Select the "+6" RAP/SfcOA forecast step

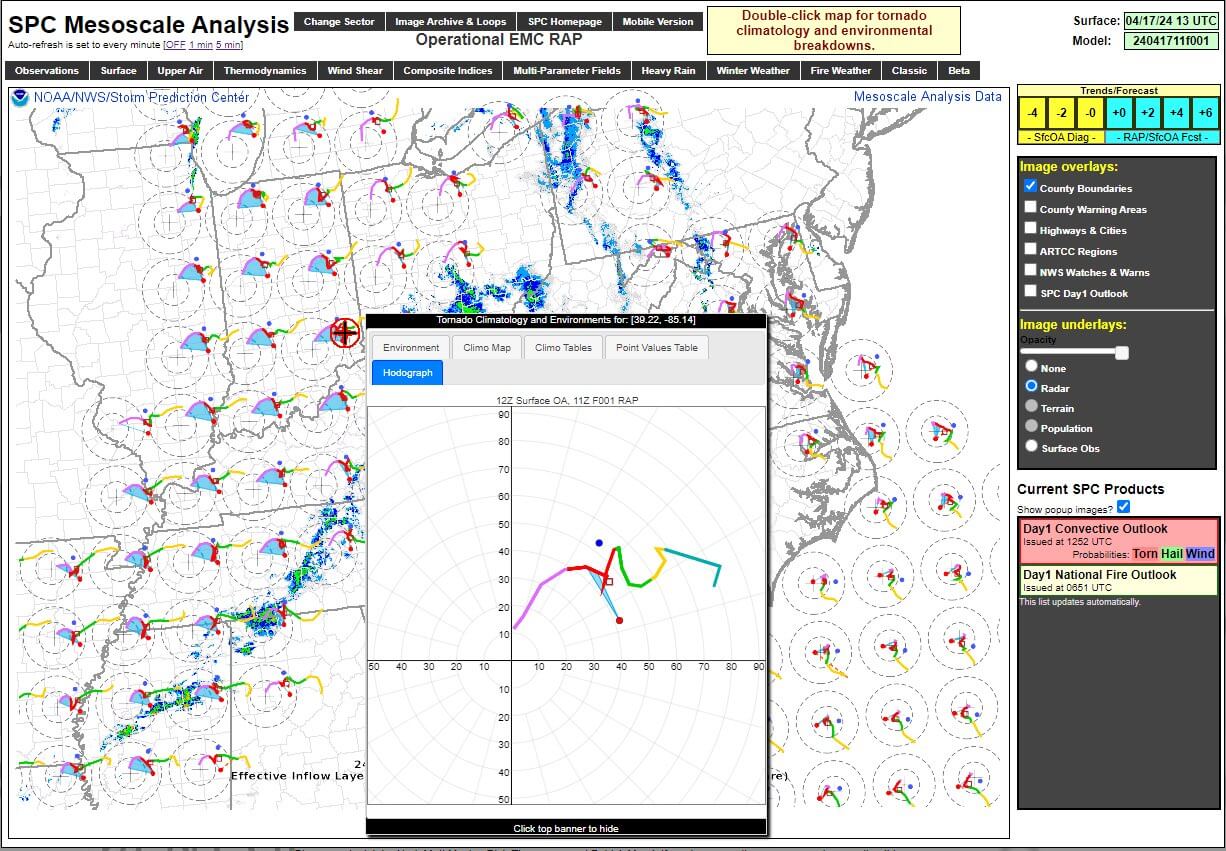pyautogui.click(x=1205, y=113)
